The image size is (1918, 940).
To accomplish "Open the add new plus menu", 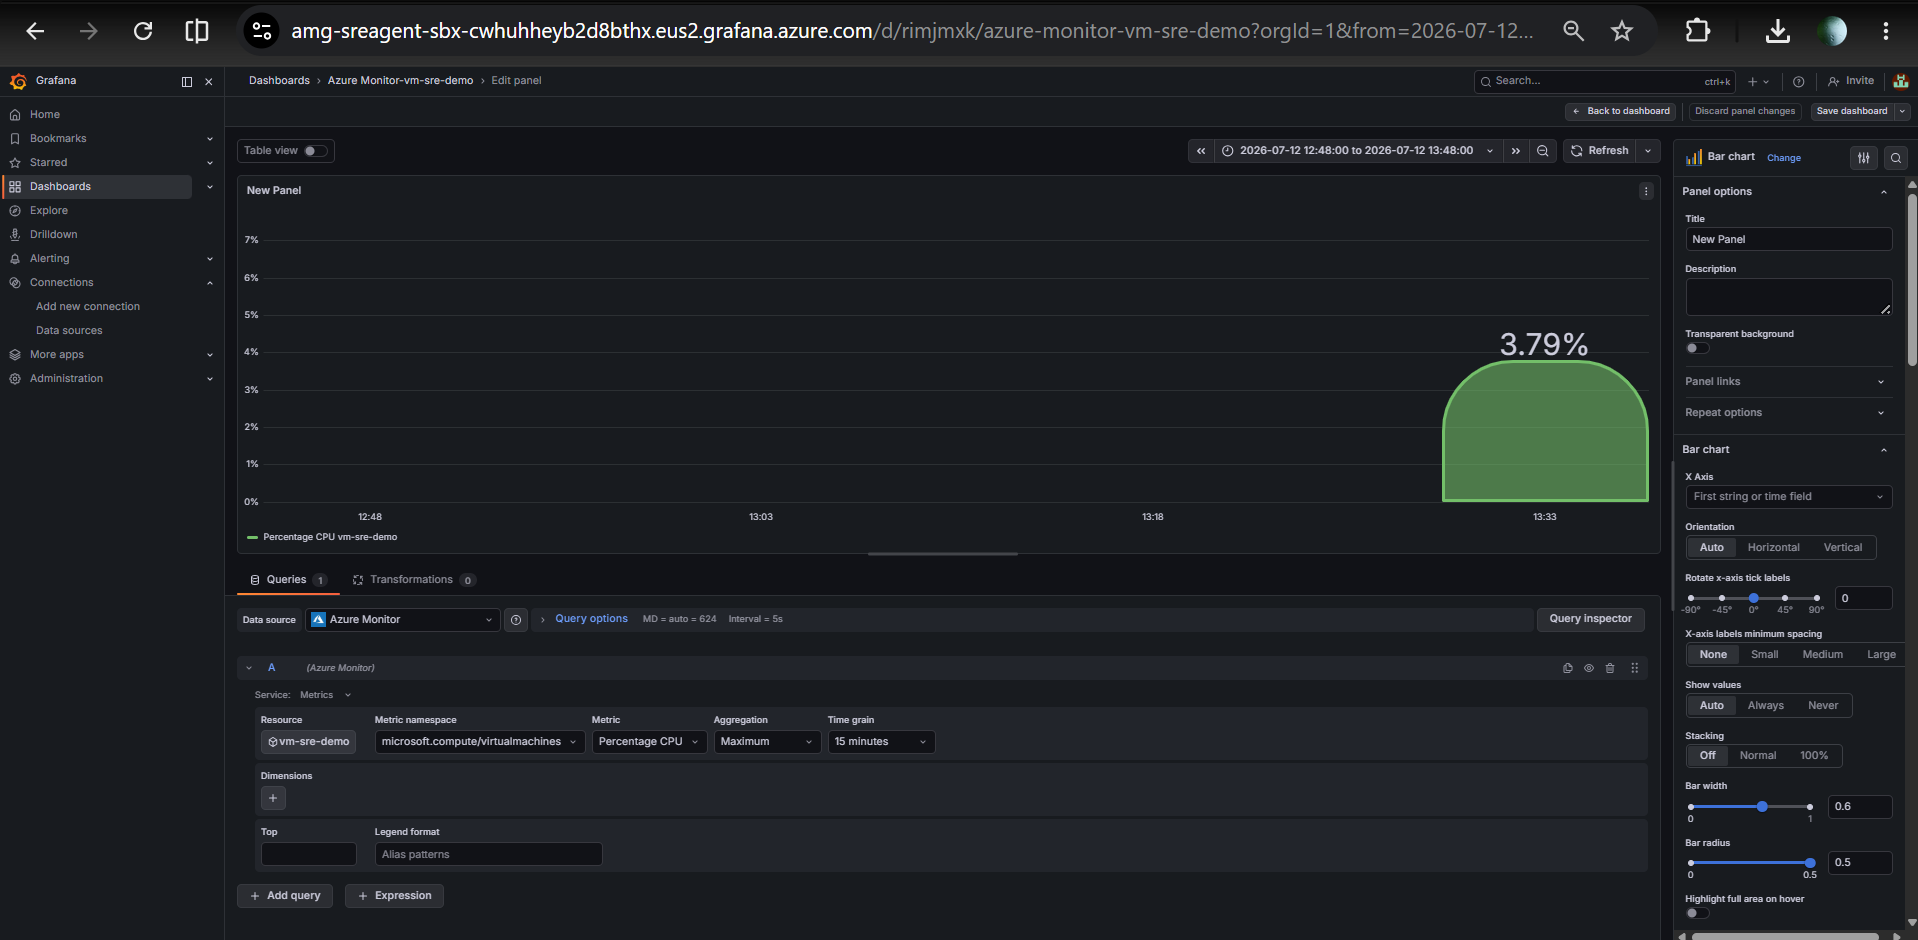I will pos(1758,82).
